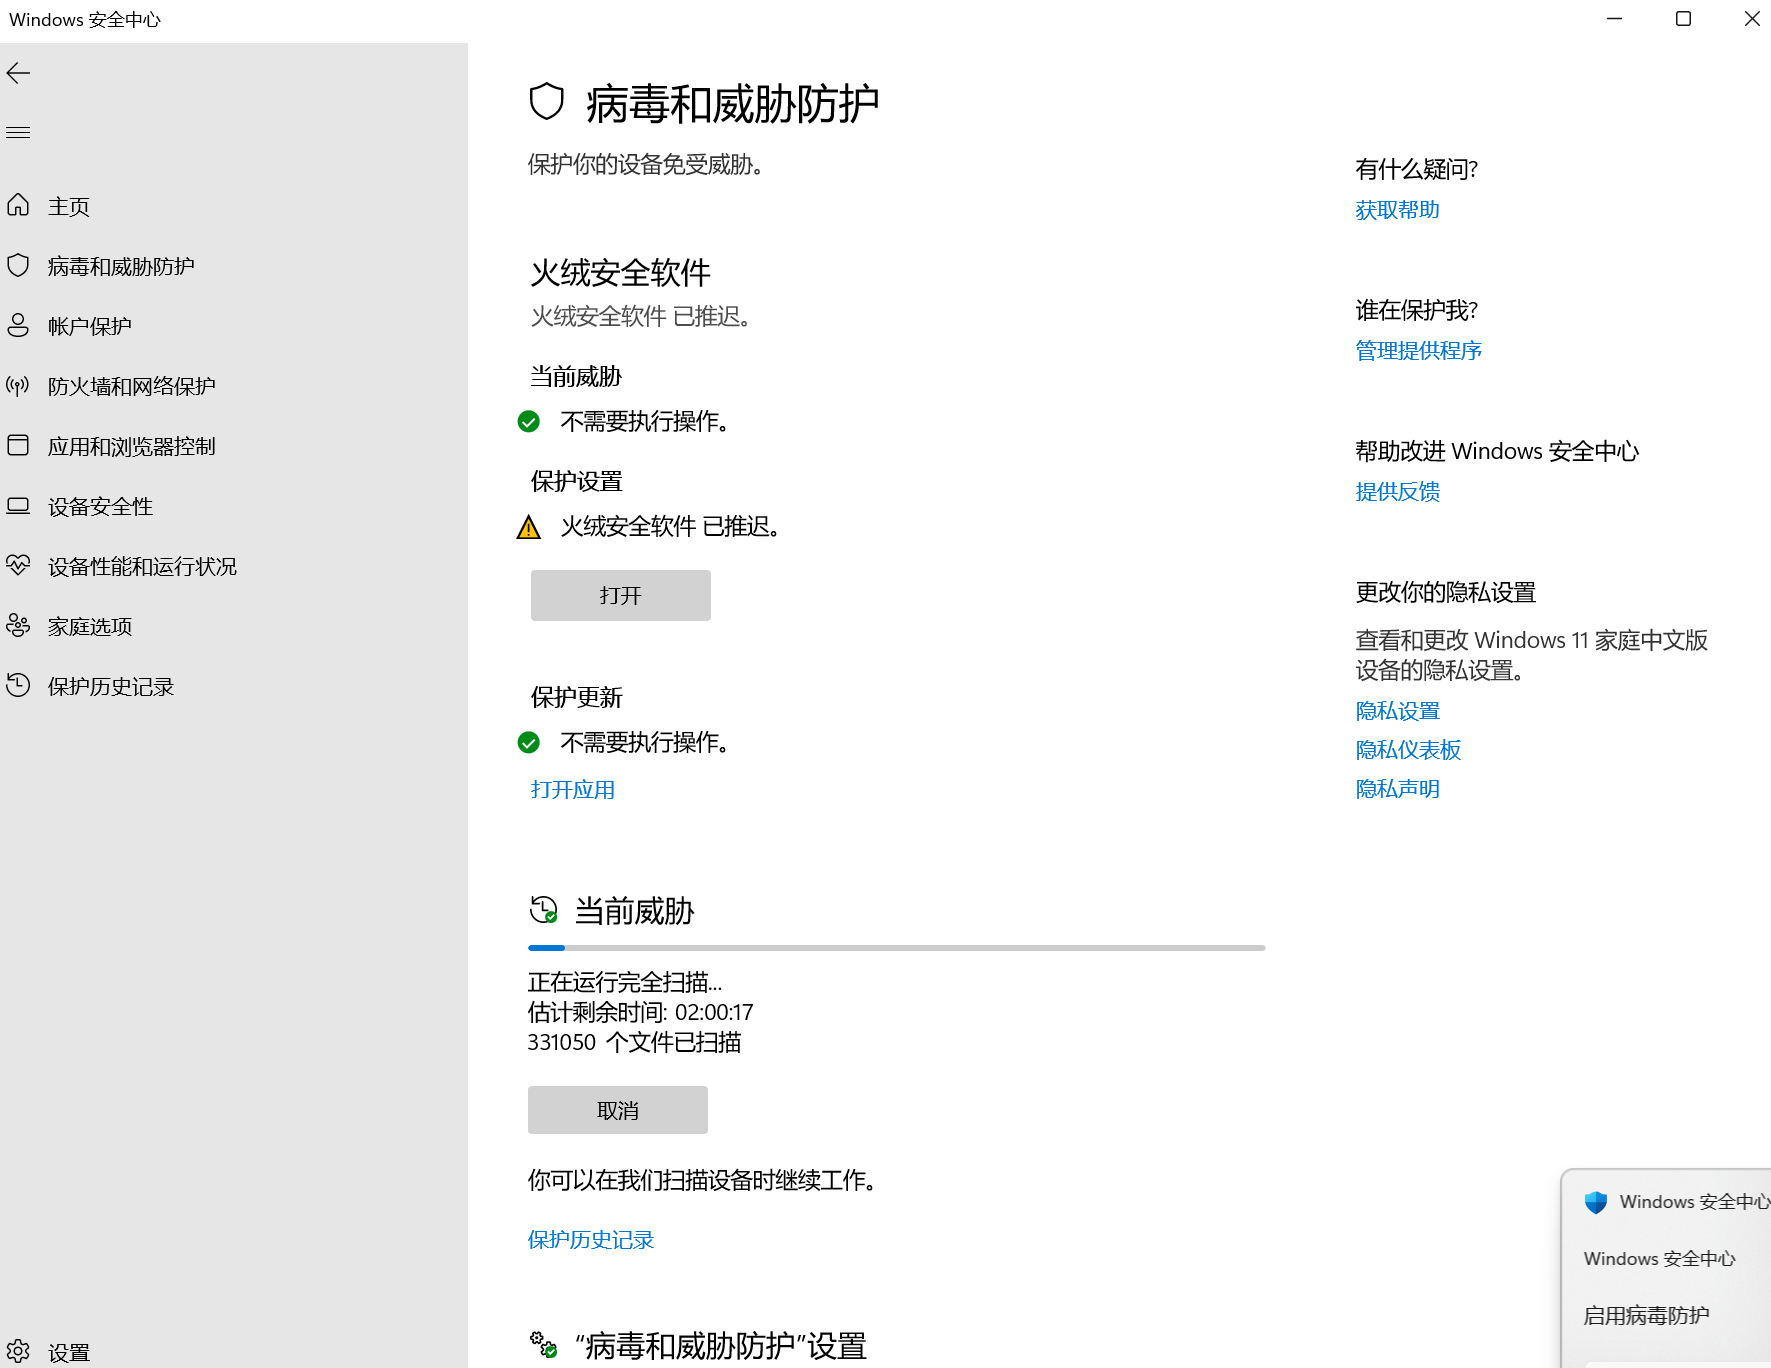Minimize the Windows 安全中心 window
This screenshot has width=1771, height=1368.
[x=1614, y=19]
